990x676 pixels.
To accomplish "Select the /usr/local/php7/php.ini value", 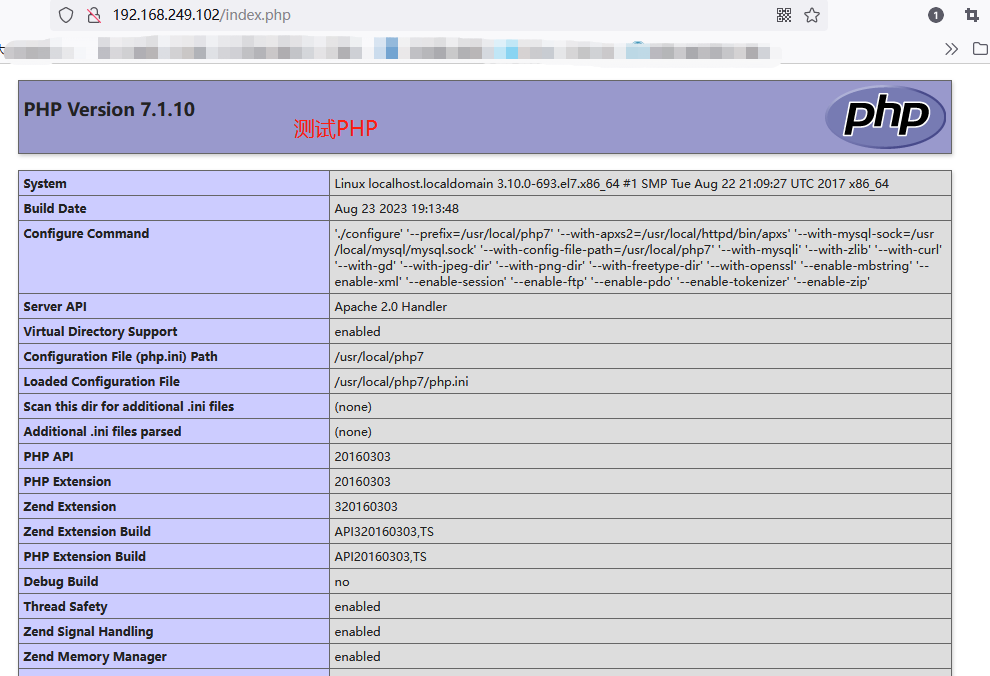I will pyautogui.click(x=402, y=381).
